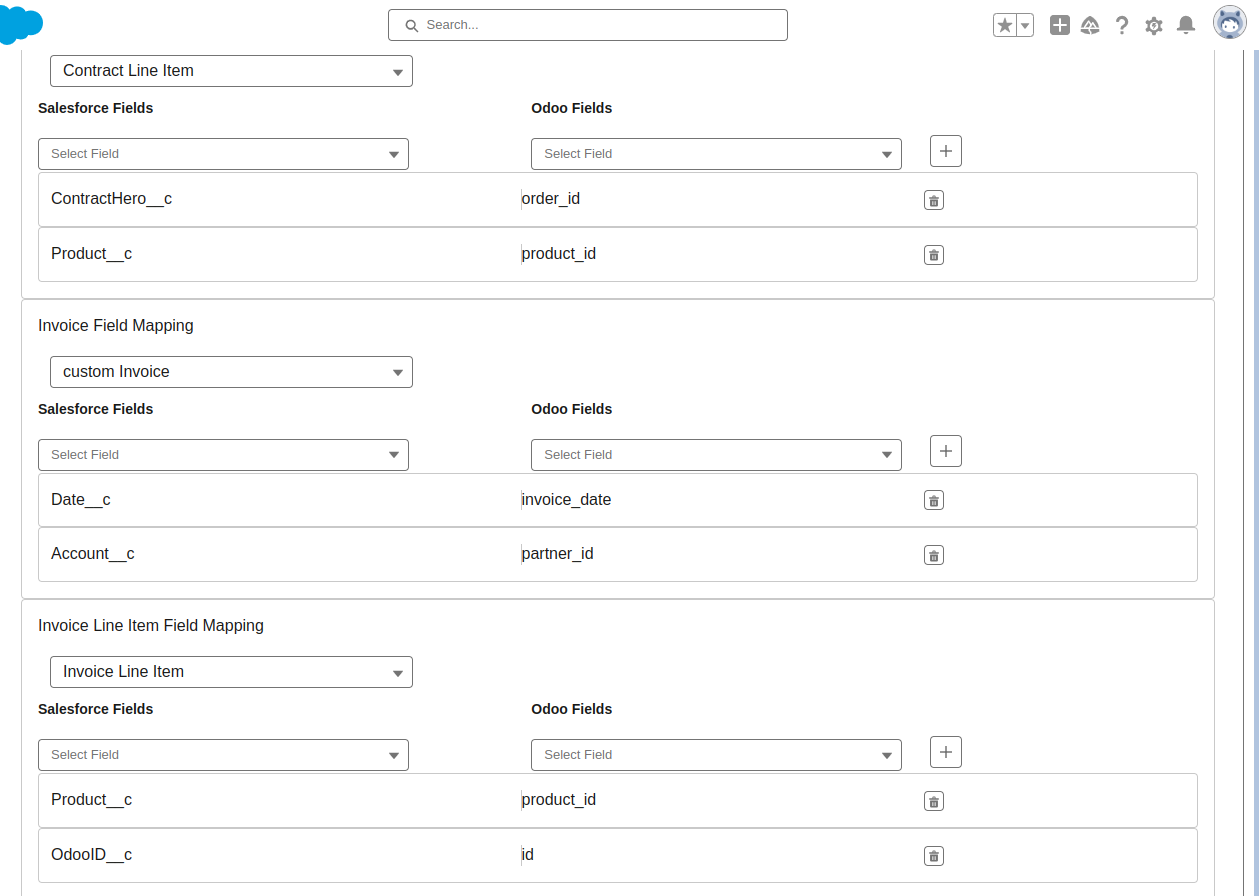Open the favorites star list dropdown
The image size is (1259, 896).
1023,25
